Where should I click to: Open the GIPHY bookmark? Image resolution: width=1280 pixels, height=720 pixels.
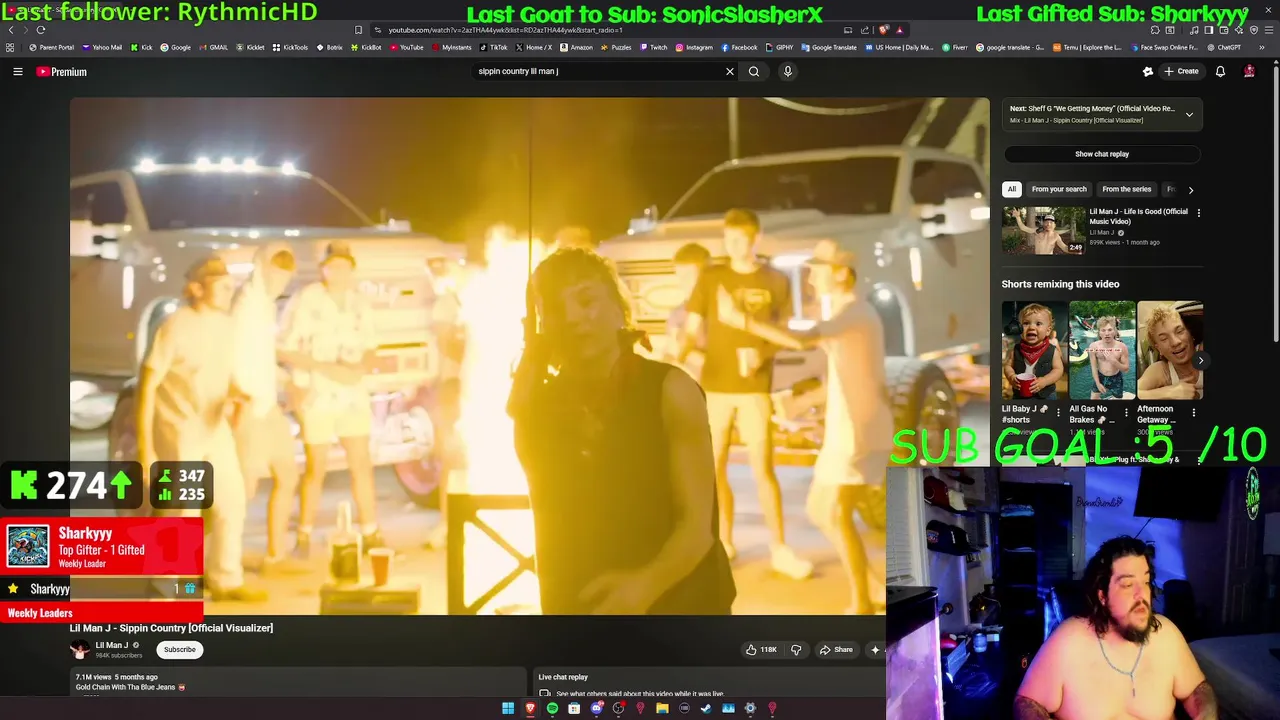point(780,47)
